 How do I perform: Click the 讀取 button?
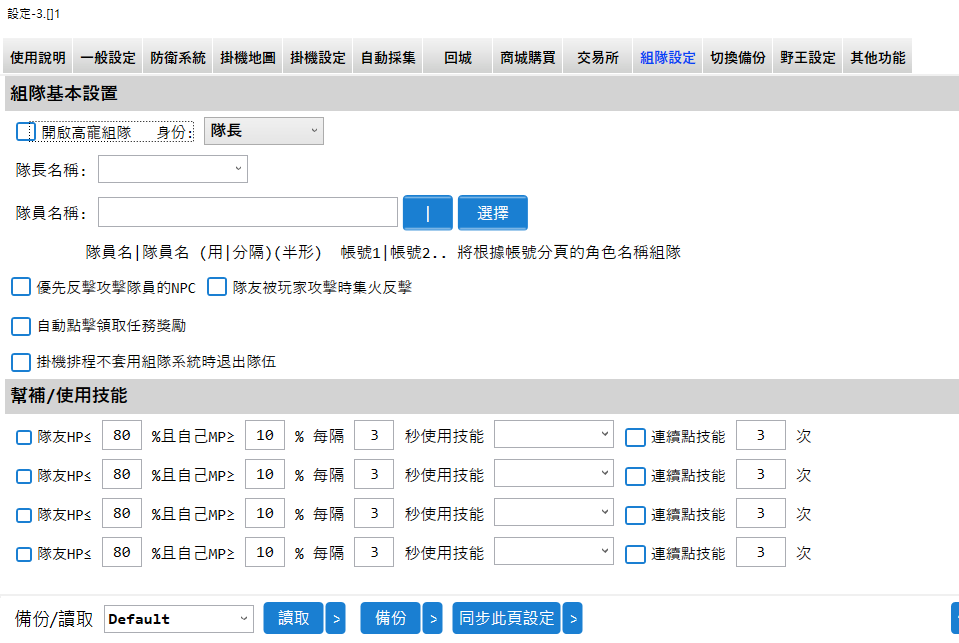tap(293, 618)
